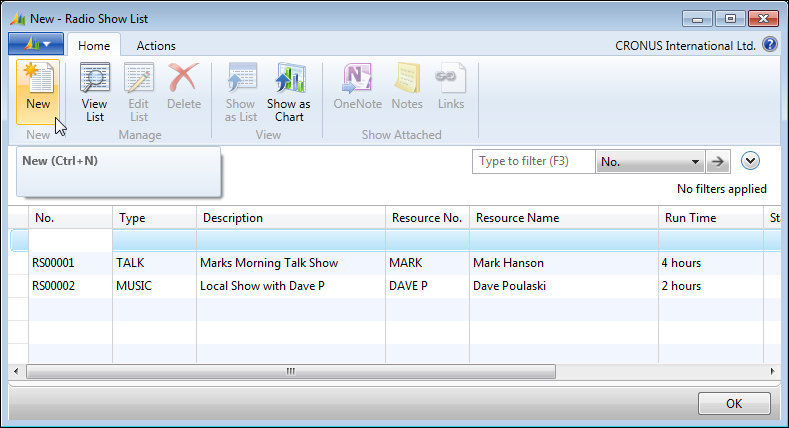
Task: Select the Edit List icon
Action: (x=138, y=78)
